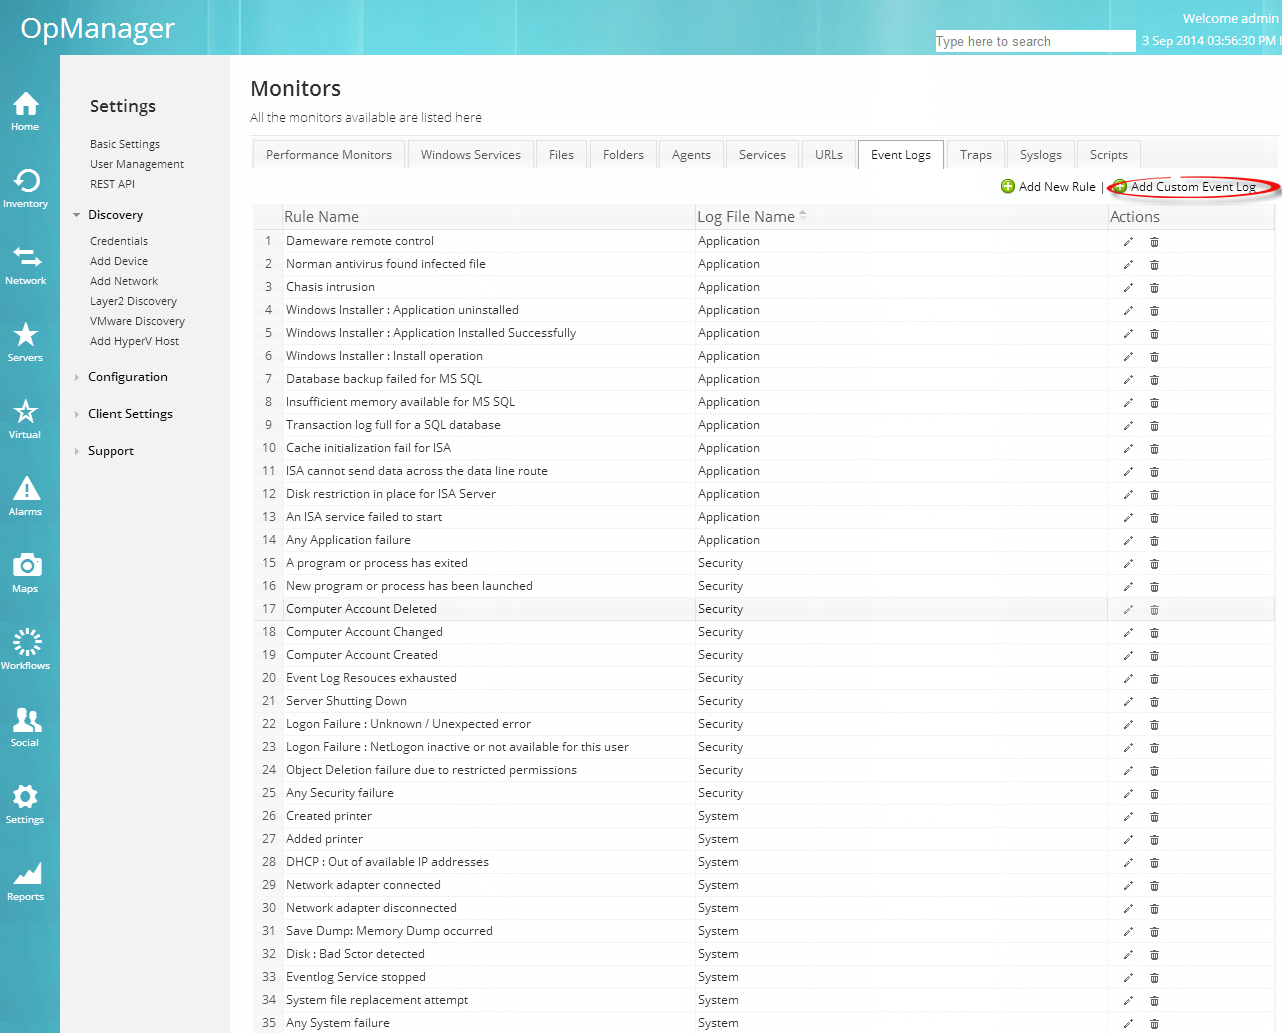Edit the Dameware remote control rule
1282x1033 pixels.
tap(1128, 242)
